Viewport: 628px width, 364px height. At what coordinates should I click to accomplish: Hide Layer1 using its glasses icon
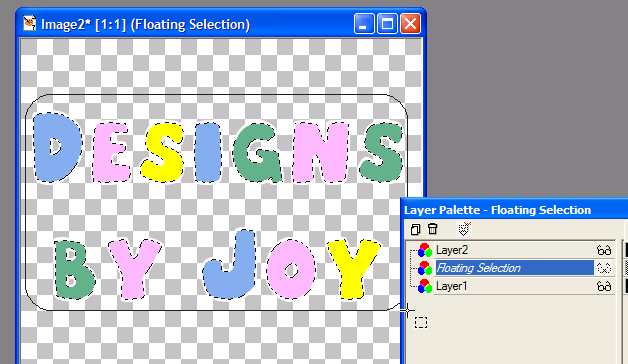click(x=604, y=286)
